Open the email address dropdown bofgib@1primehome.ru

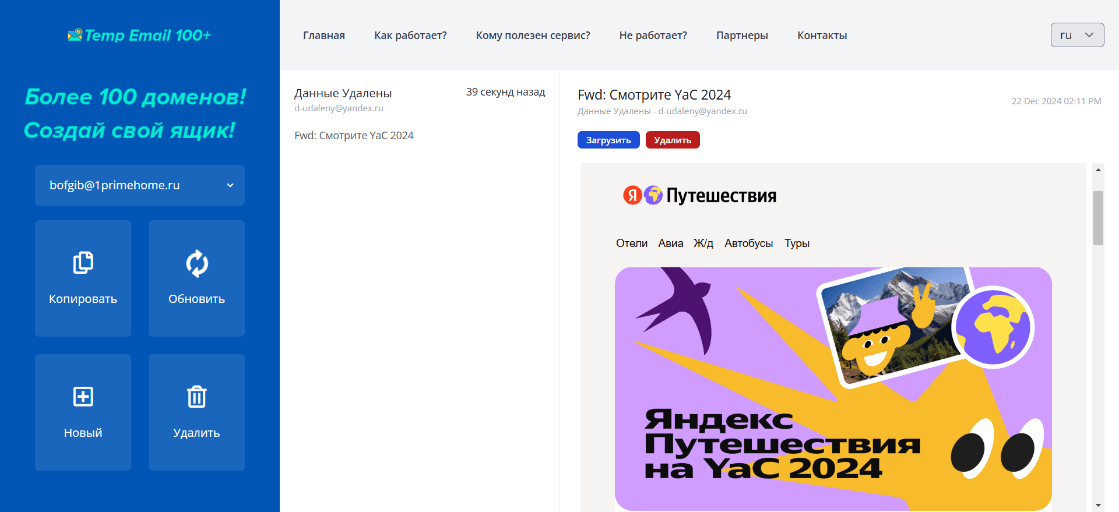click(x=140, y=185)
